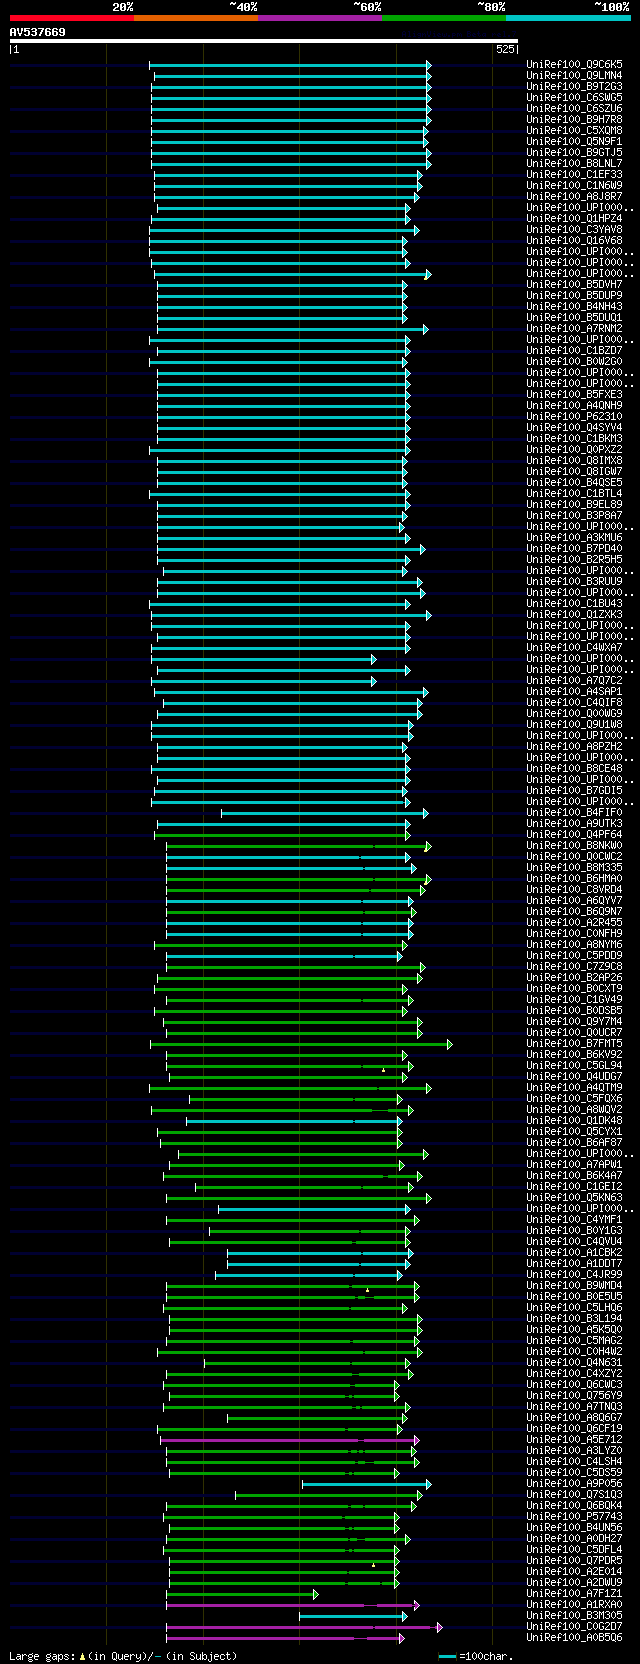Click the UniRef100_C0G2D7 label

(x=574, y=1627)
